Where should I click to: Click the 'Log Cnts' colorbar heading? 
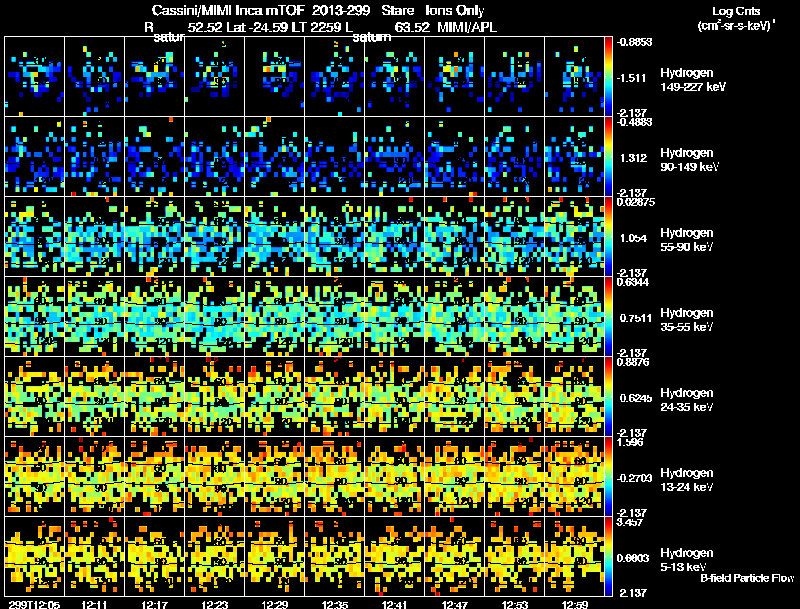click(736, 11)
